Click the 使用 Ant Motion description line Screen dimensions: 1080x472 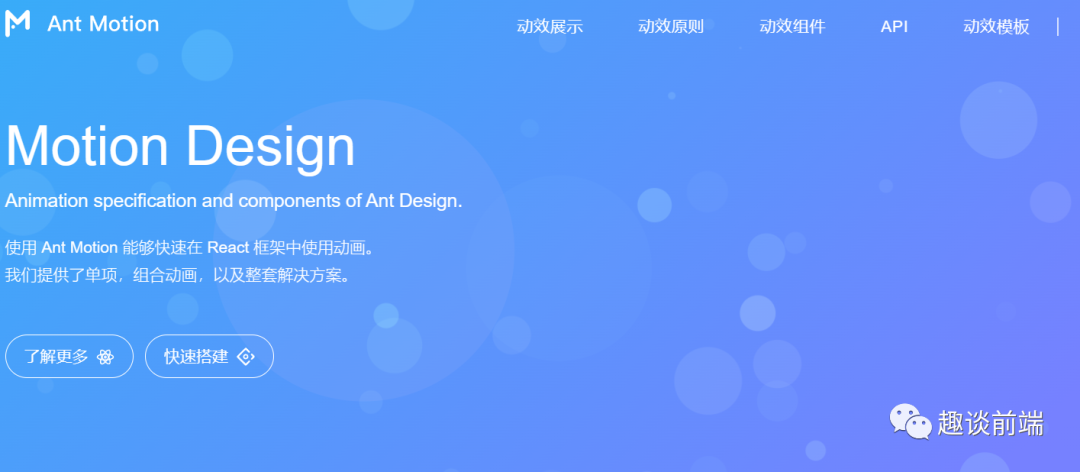pyautogui.click(x=191, y=248)
